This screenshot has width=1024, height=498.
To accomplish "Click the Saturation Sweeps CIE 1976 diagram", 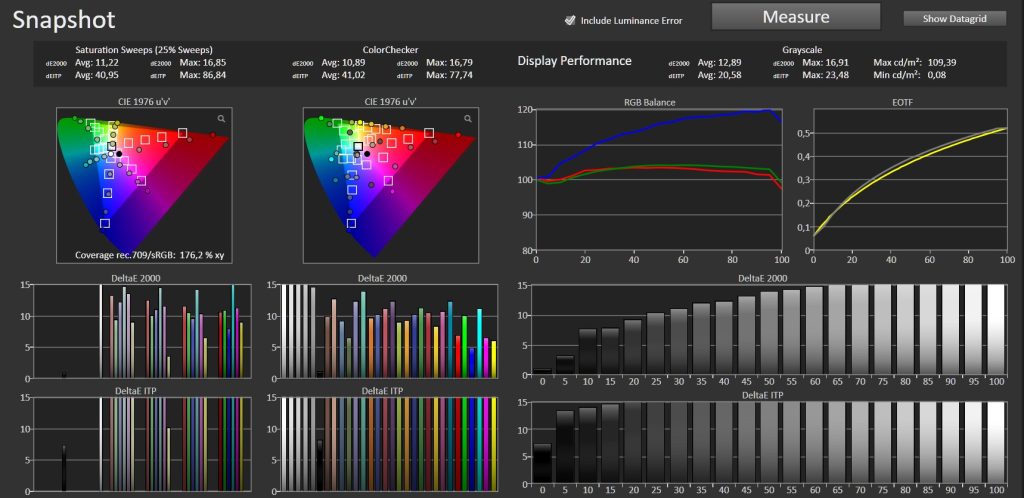I will click(x=142, y=185).
